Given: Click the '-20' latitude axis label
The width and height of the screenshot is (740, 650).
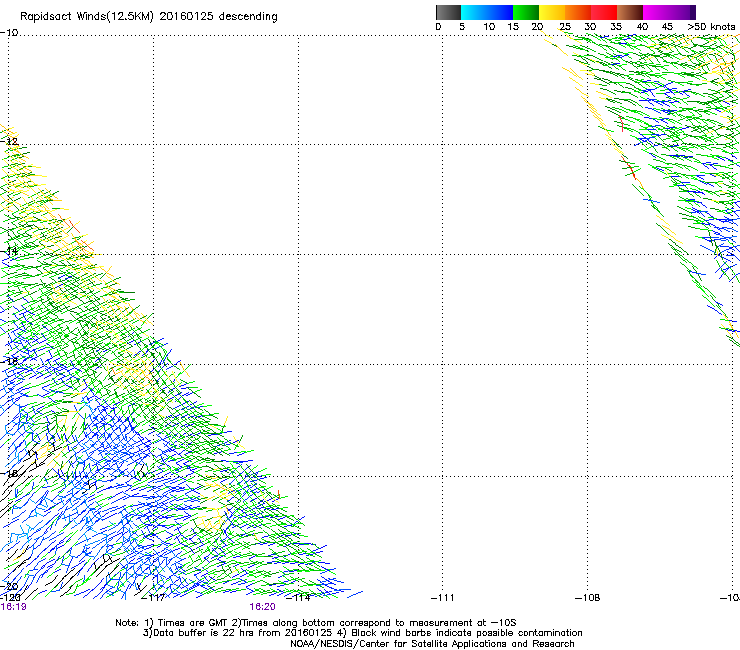Looking at the screenshot, I should click(x=9, y=587).
